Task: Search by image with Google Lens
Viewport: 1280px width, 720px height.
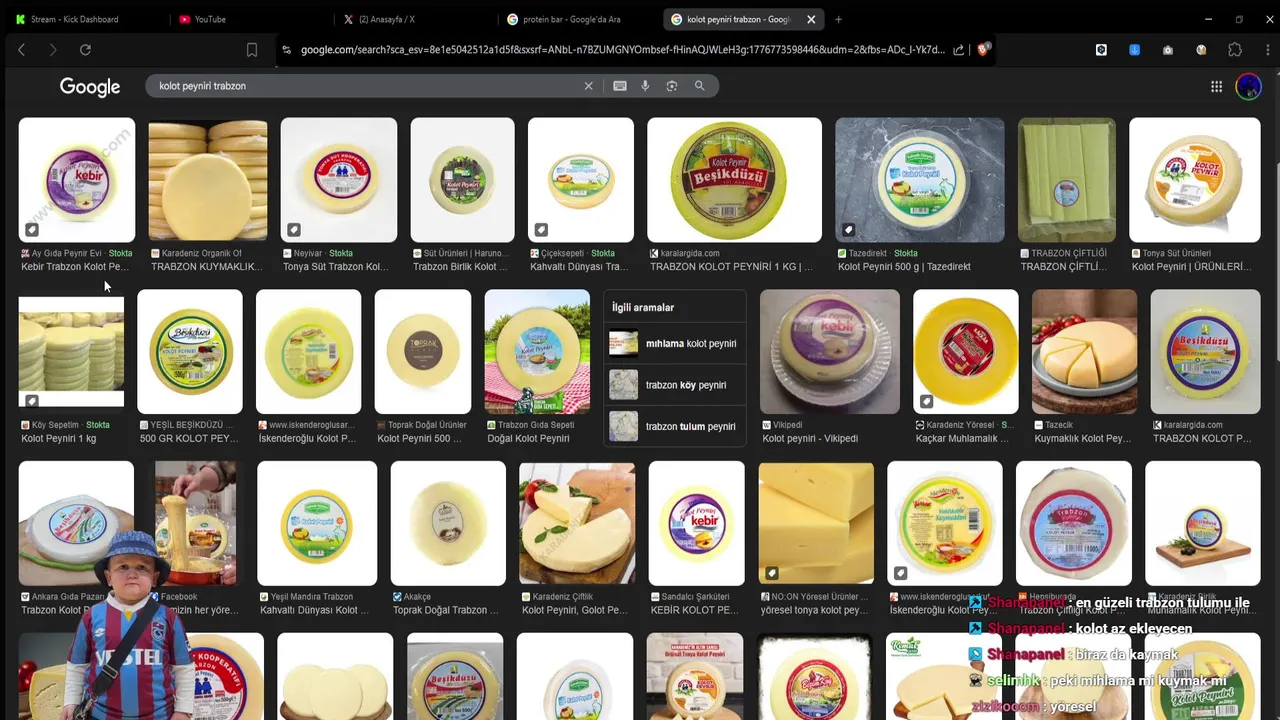Action: point(672,86)
